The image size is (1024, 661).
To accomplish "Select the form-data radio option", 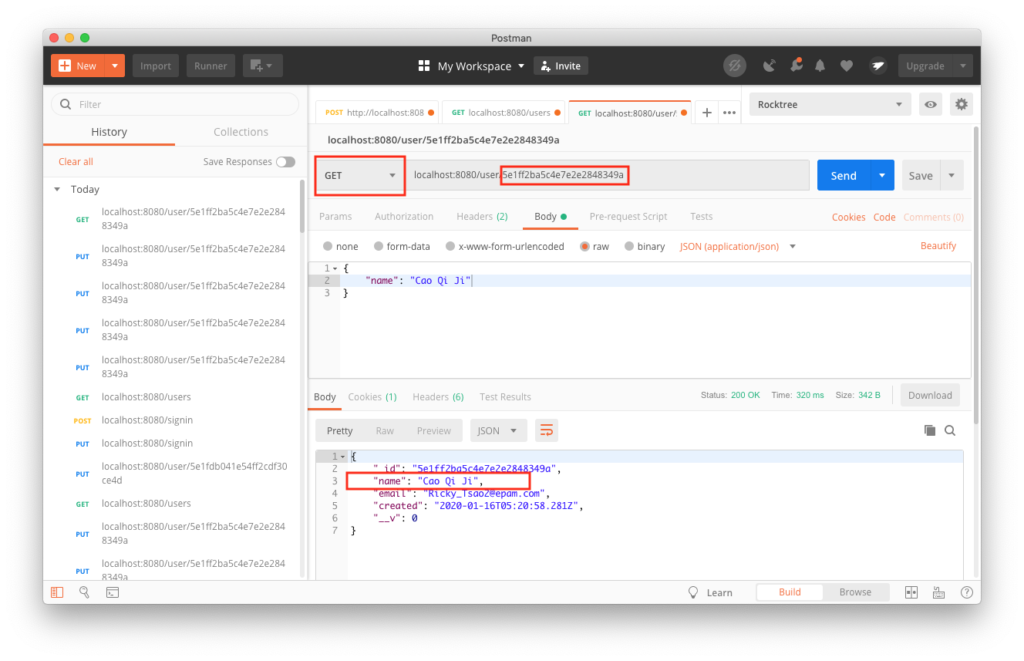I will click(x=378, y=246).
